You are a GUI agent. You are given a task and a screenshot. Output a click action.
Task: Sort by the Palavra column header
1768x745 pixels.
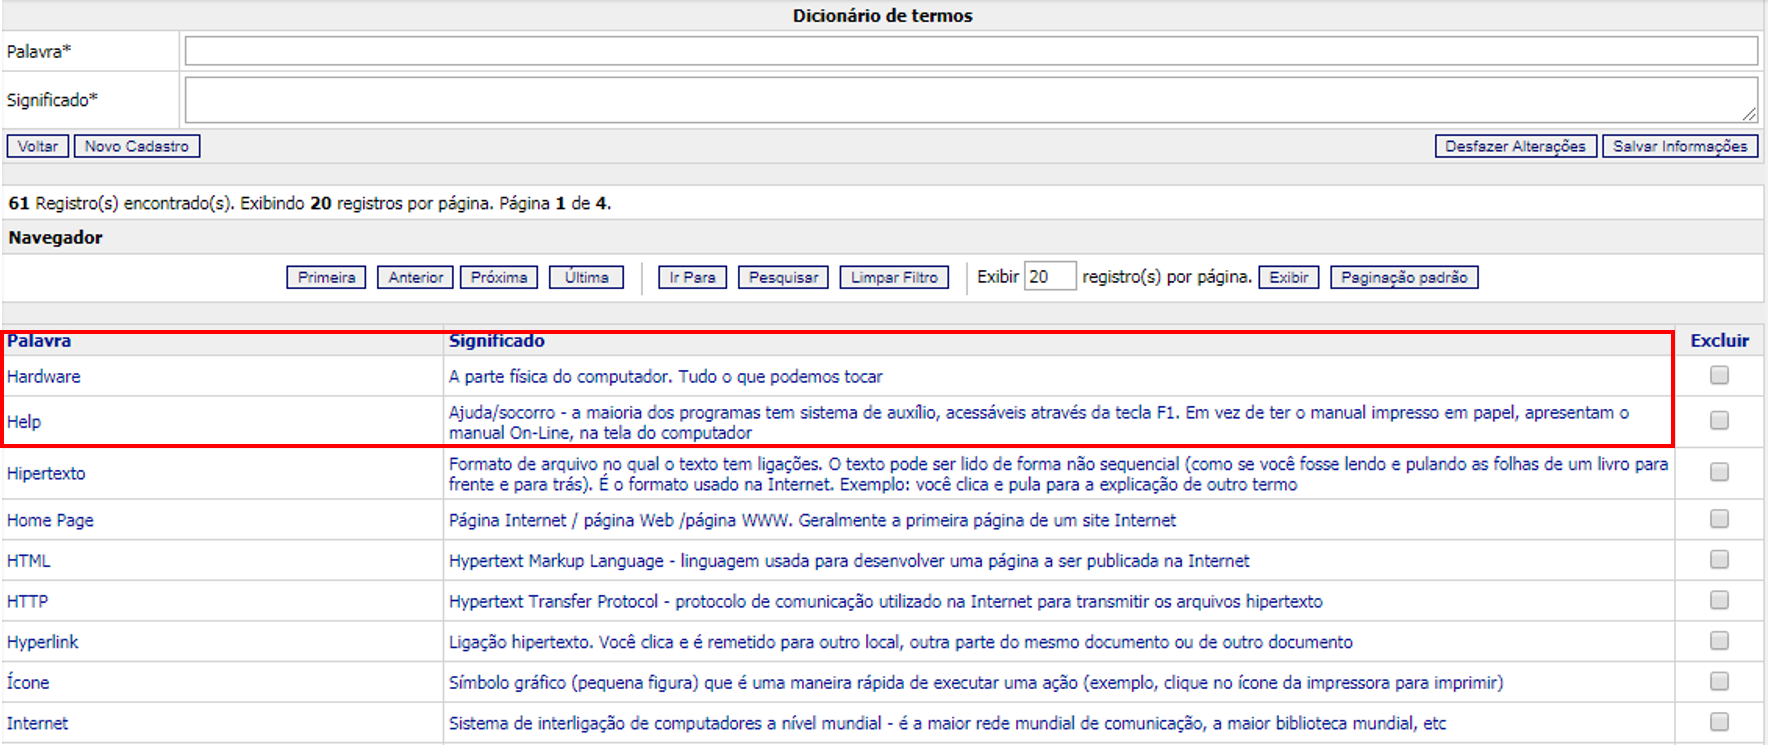39,341
